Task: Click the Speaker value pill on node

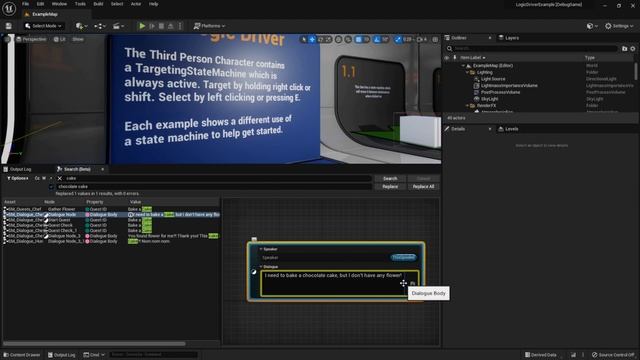Action: pyautogui.click(x=403, y=257)
